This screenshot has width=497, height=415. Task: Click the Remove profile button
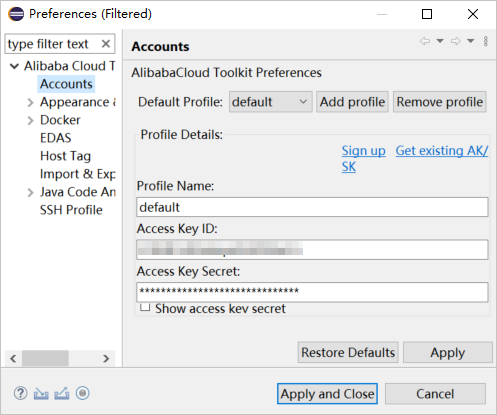click(x=440, y=102)
